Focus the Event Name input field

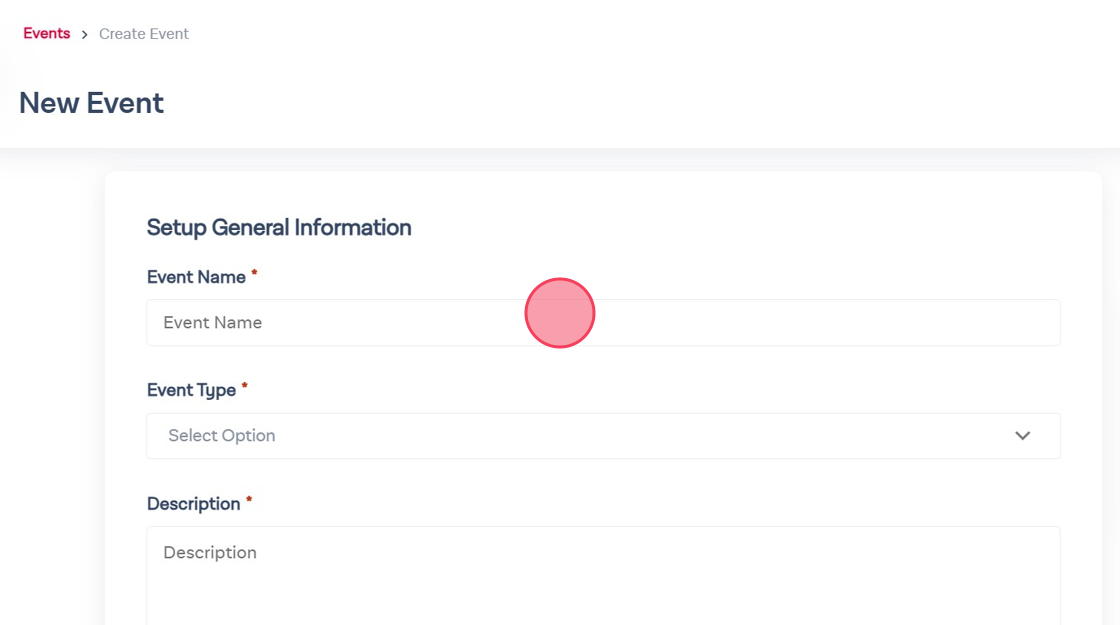click(x=800, y=323)
